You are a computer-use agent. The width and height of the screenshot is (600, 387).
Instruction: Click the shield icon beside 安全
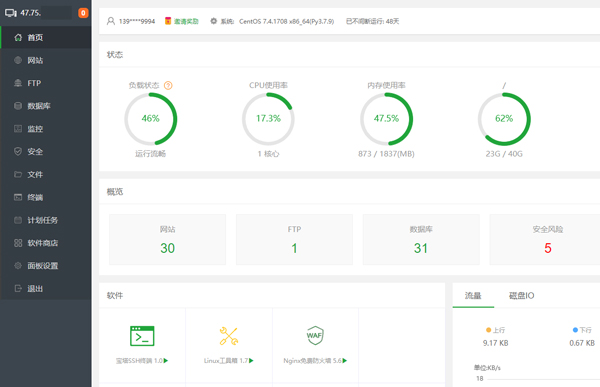click(x=18, y=151)
